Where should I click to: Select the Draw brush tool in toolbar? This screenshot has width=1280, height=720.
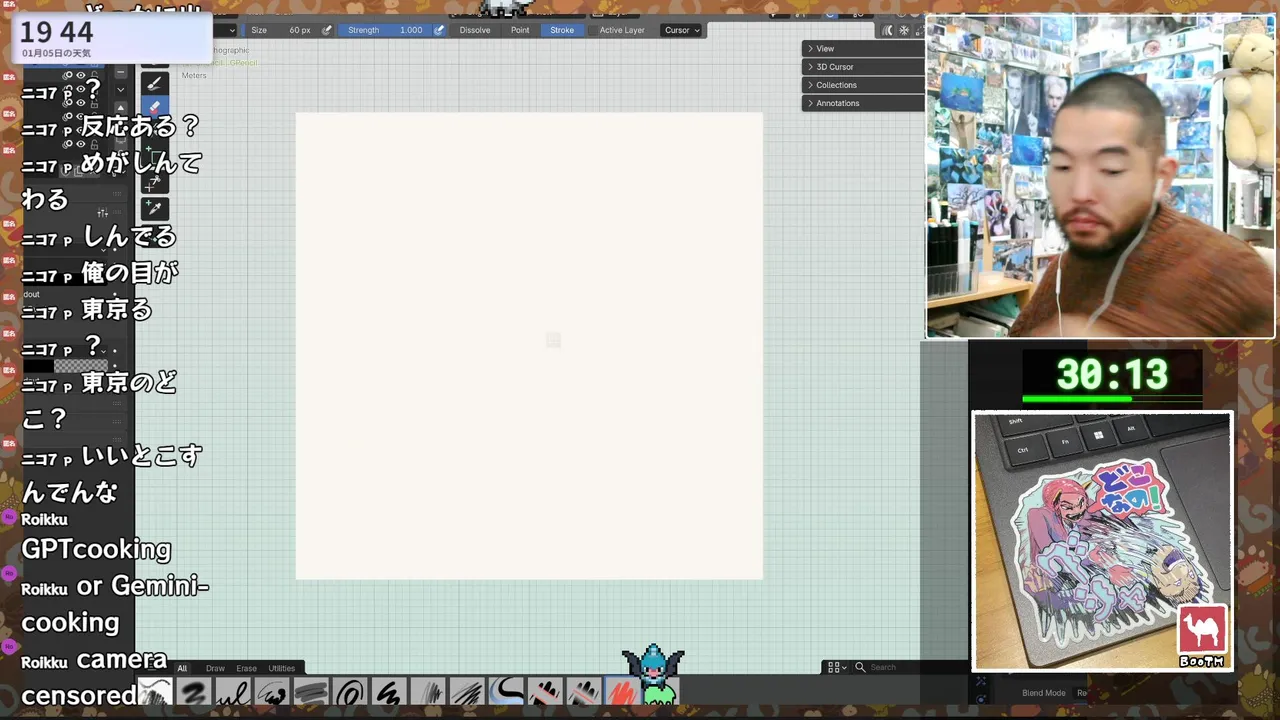154,83
